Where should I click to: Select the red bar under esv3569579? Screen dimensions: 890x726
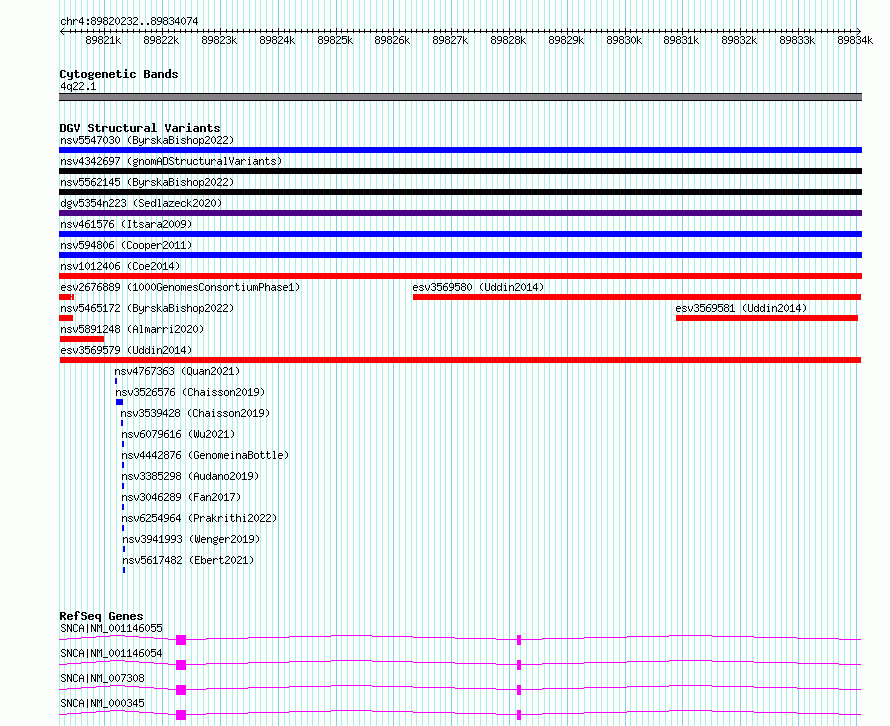[x=460, y=360]
